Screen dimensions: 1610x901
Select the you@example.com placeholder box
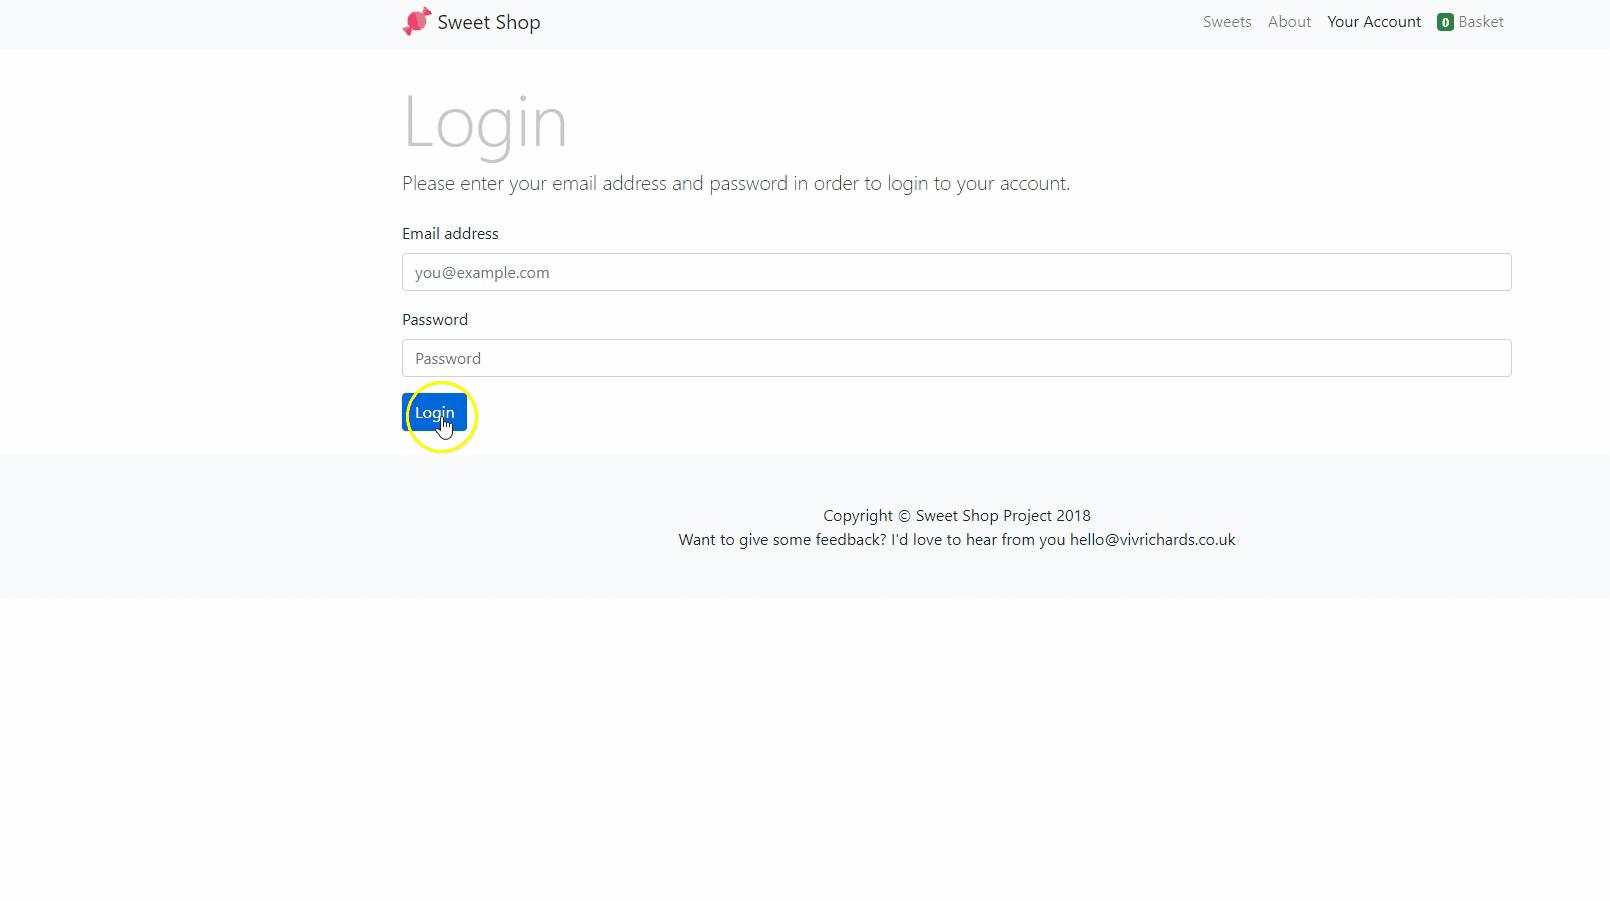point(956,271)
